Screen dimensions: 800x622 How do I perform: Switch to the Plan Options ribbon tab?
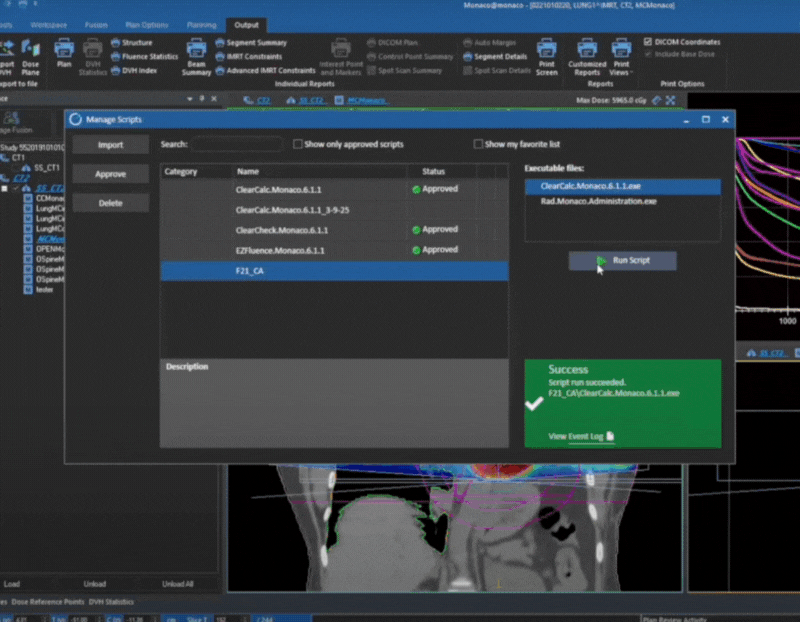click(x=146, y=25)
